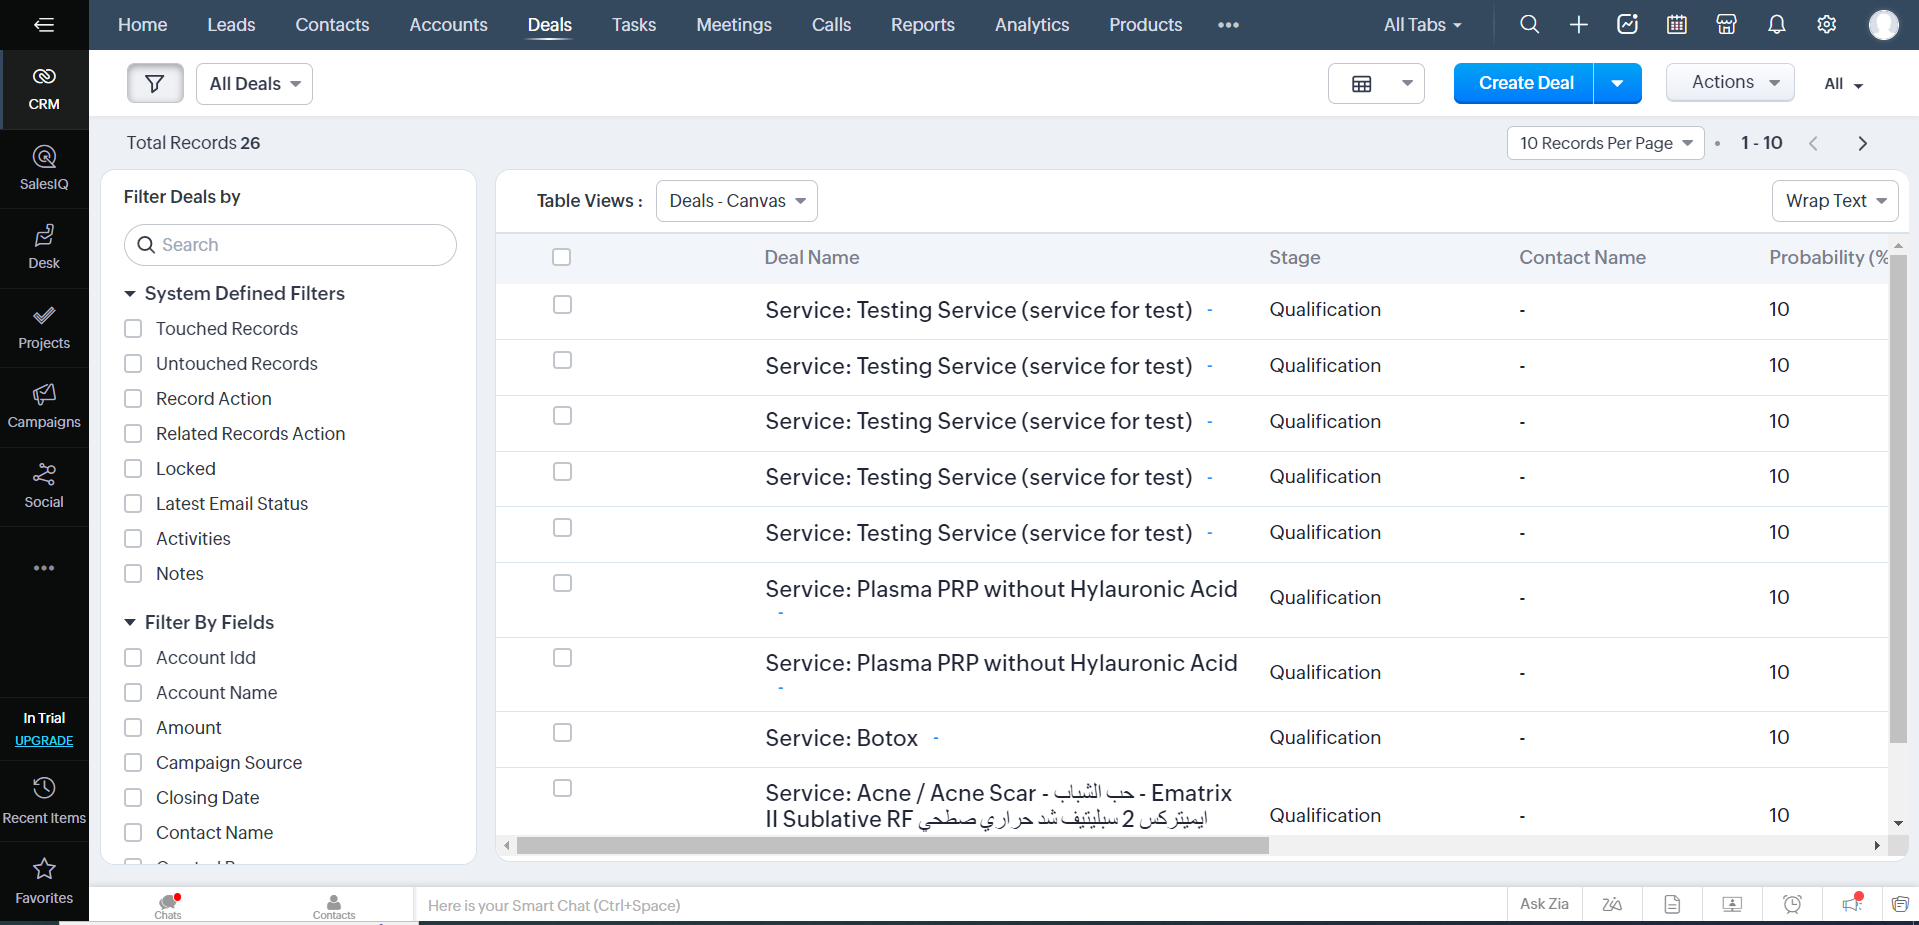
Task: Open the Service: Botox deal
Action: [x=841, y=738]
